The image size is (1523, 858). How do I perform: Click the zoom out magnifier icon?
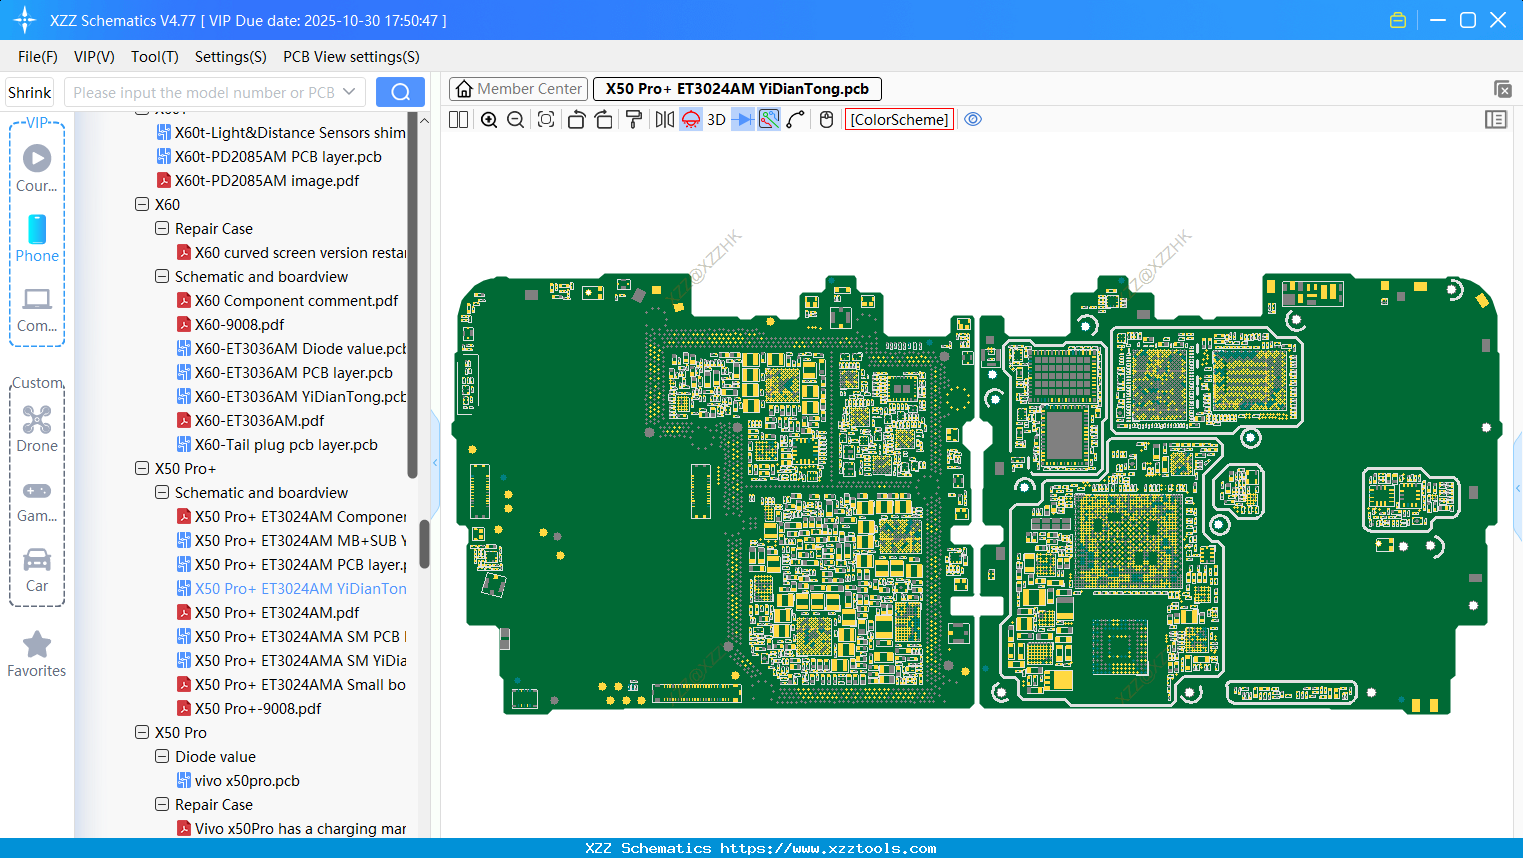(x=516, y=120)
